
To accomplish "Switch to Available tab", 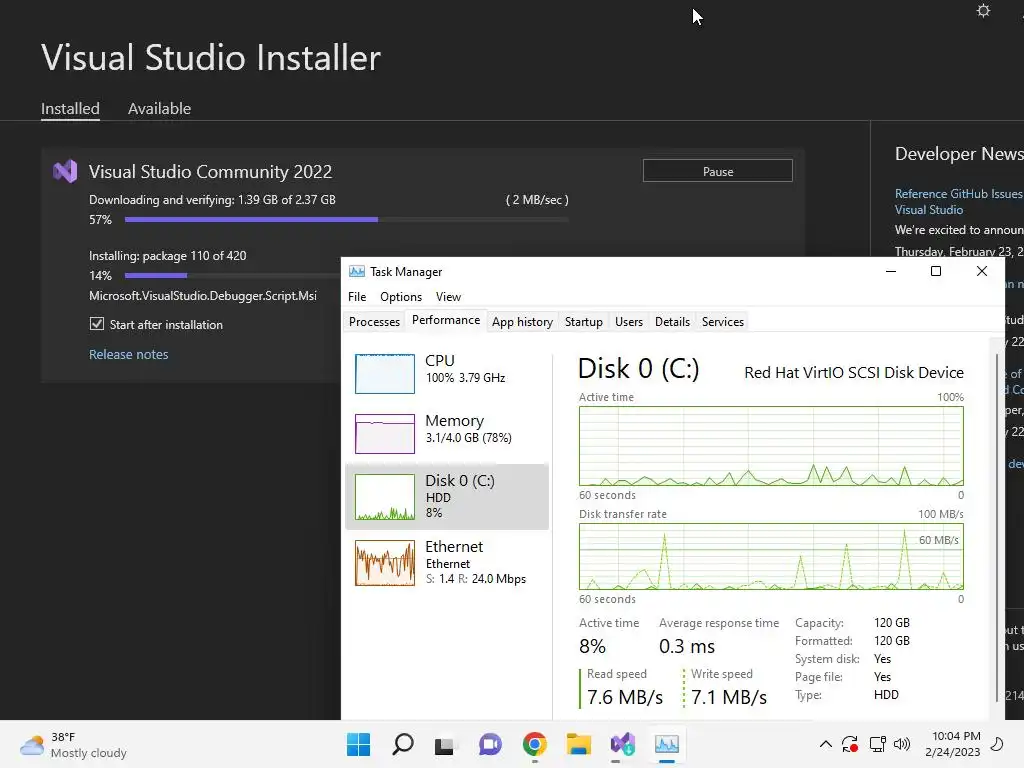I will click(159, 108).
